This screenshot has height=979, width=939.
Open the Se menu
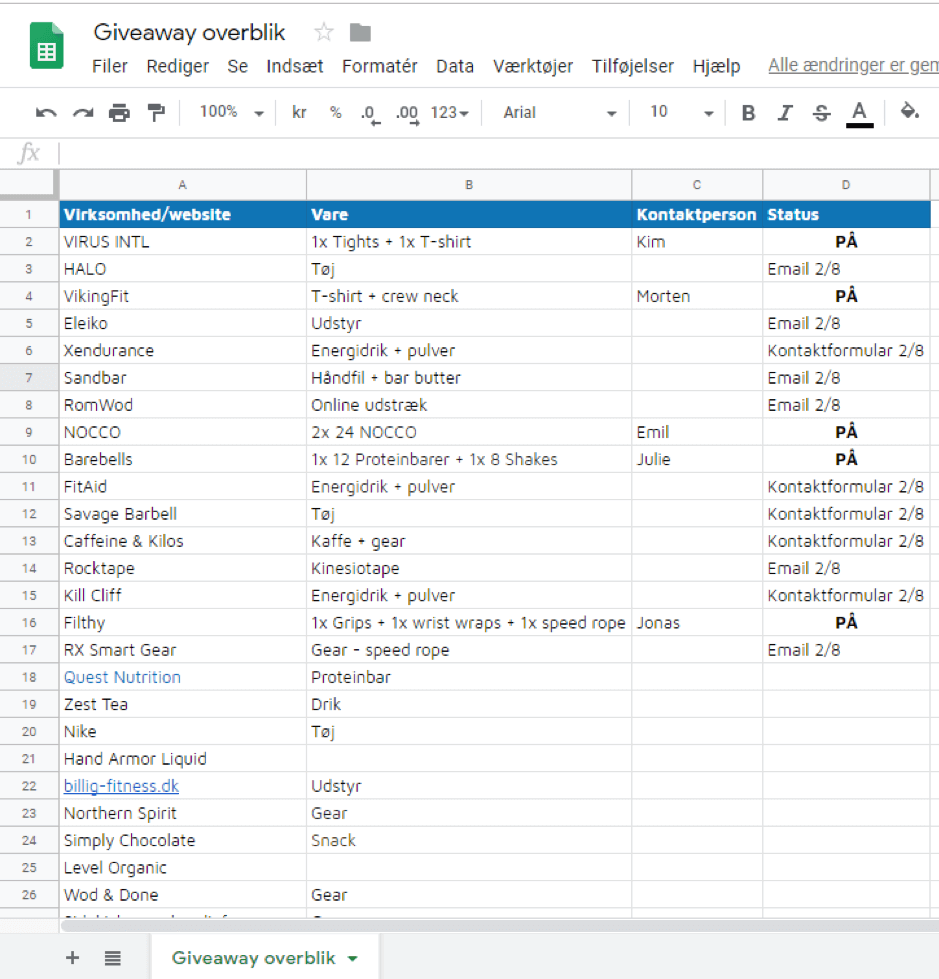(237, 66)
